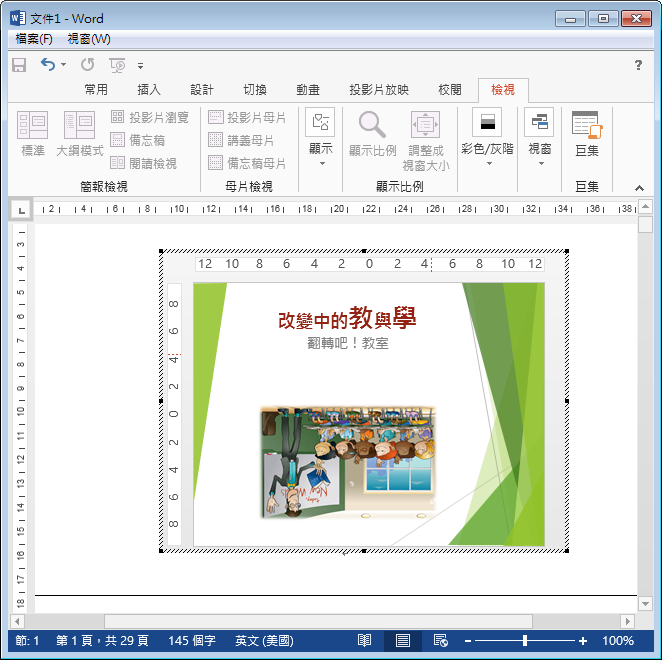
Task: Click the Undo arrow icon
Action: pos(48,65)
